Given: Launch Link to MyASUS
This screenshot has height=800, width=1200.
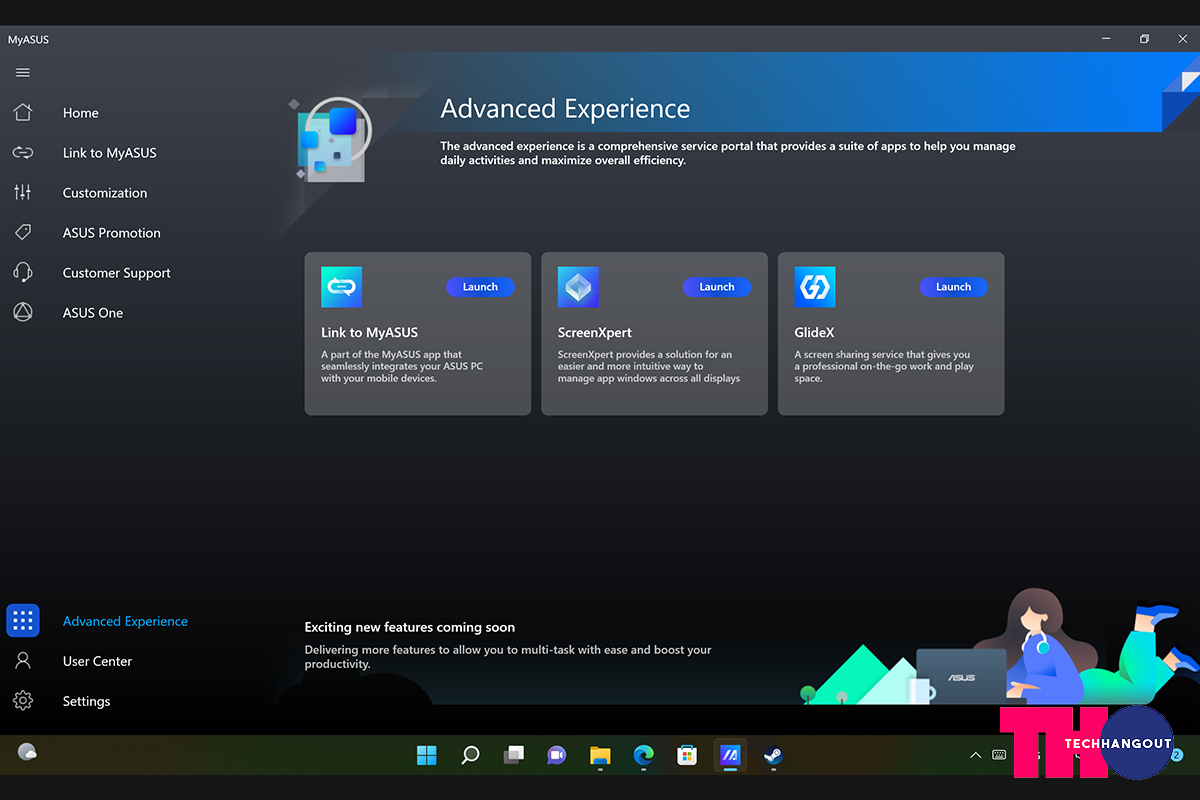Looking at the screenshot, I should [x=480, y=287].
